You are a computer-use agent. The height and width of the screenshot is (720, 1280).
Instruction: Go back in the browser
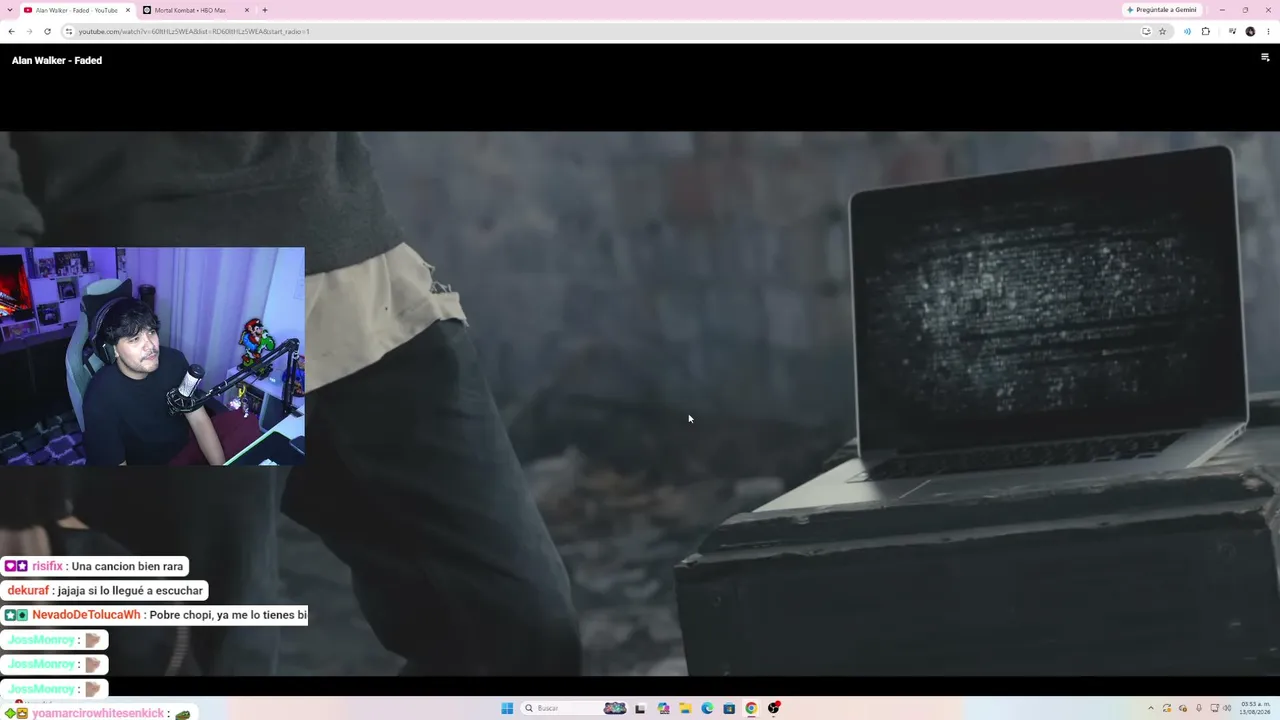pos(11,31)
